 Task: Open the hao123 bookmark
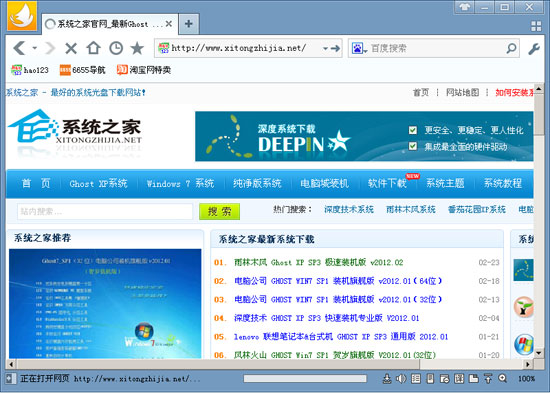coord(30,70)
